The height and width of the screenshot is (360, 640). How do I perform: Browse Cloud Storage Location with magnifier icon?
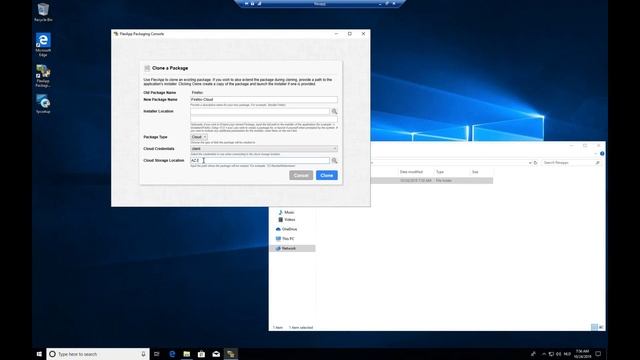click(334, 161)
